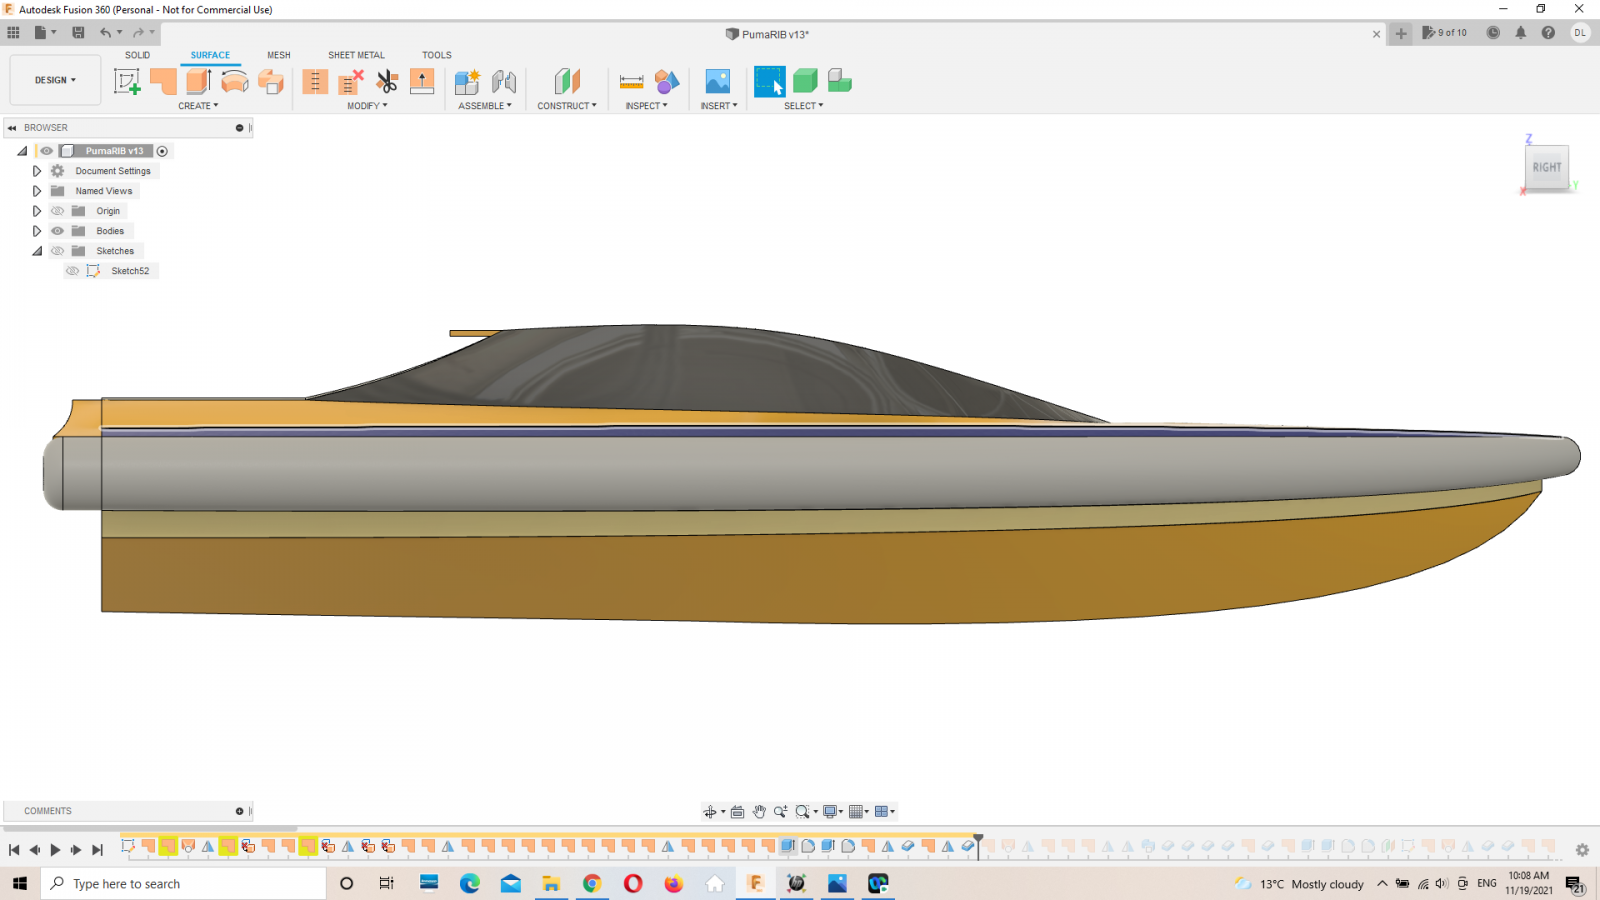This screenshot has width=1600, height=900.
Task: Click the Windows search box
Action: coord(183,884)
